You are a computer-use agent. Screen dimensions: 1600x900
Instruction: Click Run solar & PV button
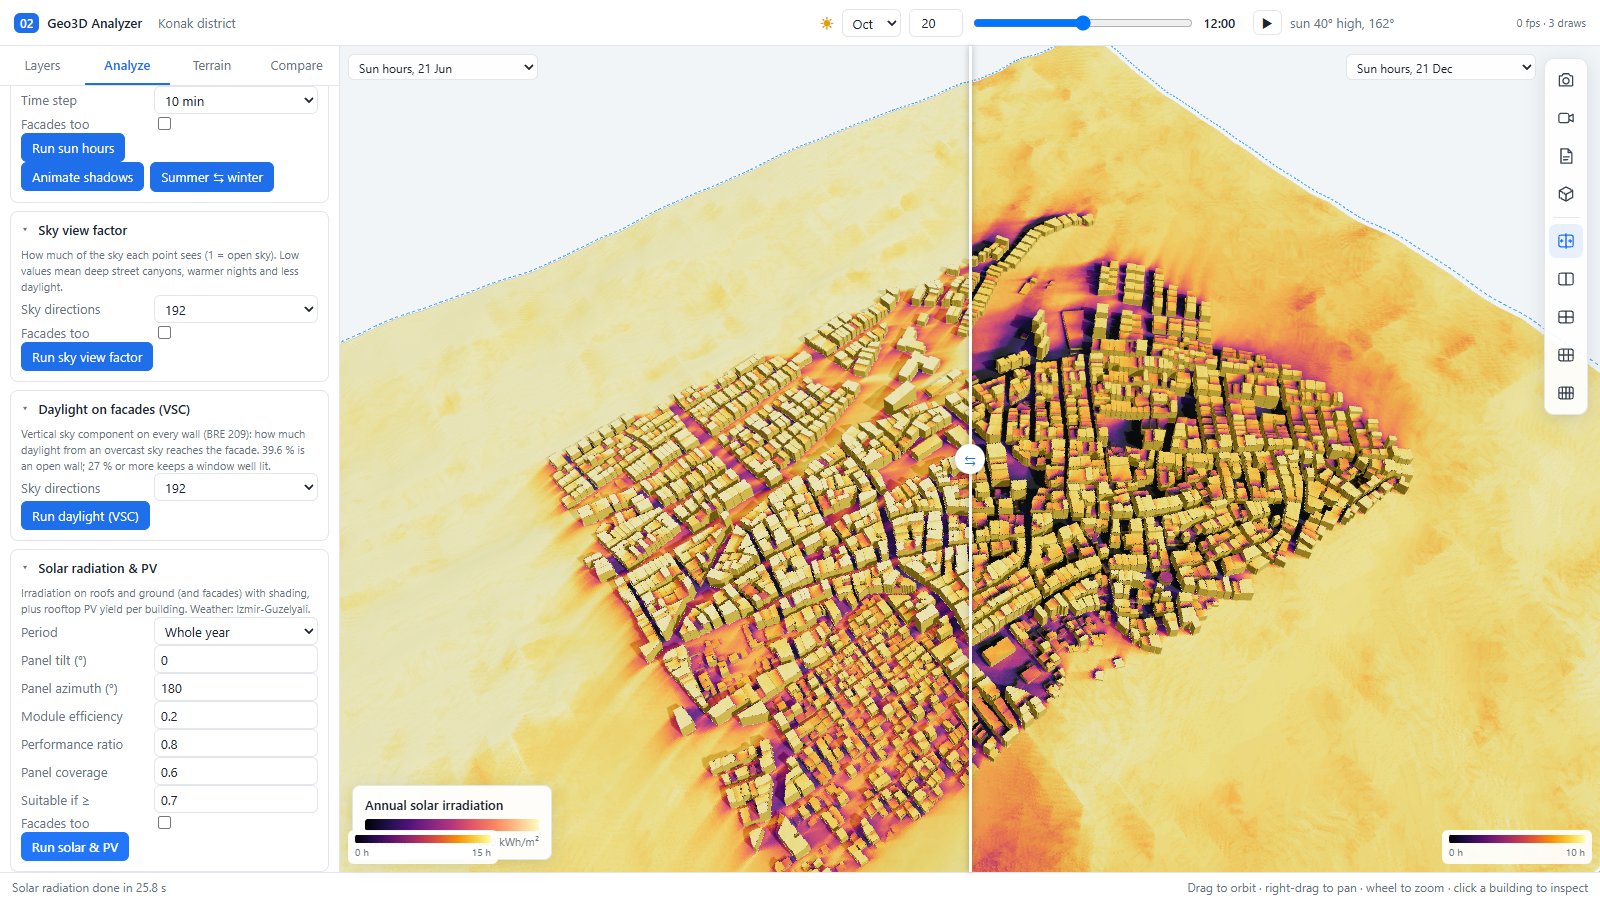(75, 847)
